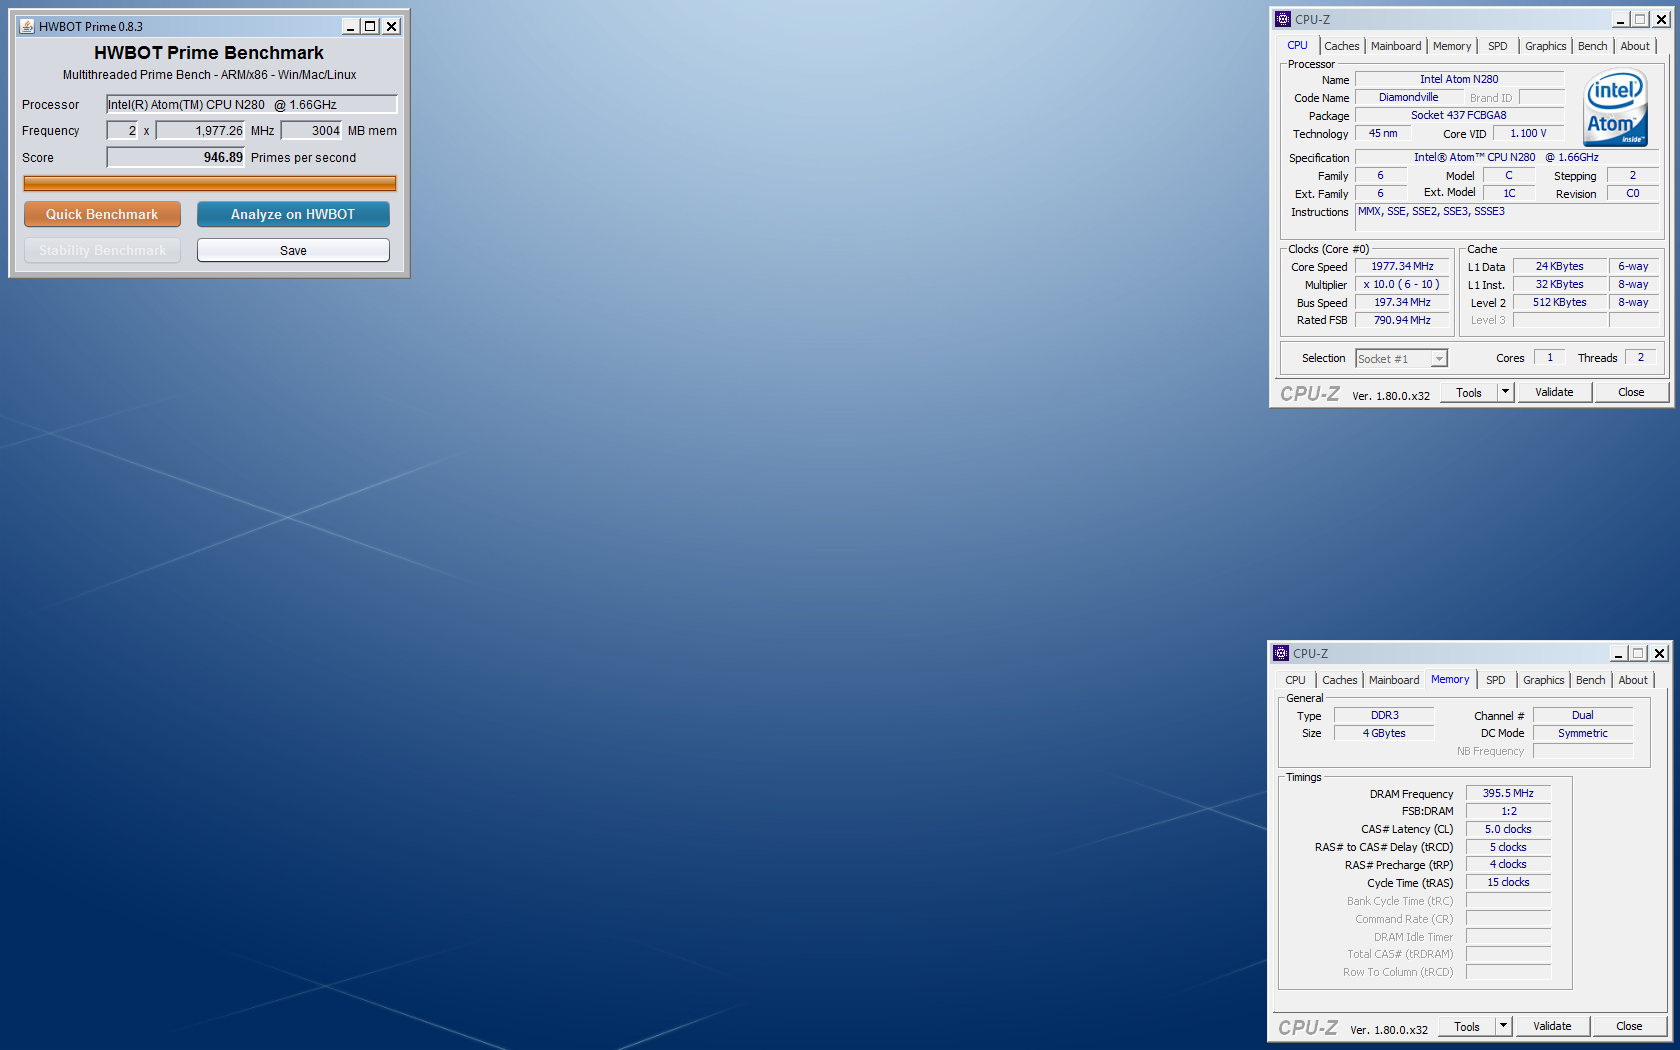This screenshot has width=1680, height=1050.
Task: Click the core count field showing 2
Action: [122, 130]
